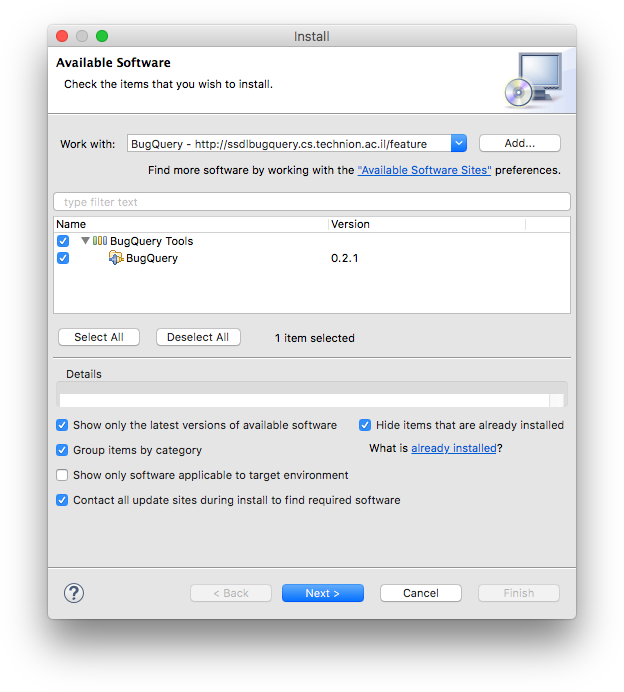The height and width of the screenshot is (692, 624).
Task: Click the install wizard computer image
Action: [x=534, y=79]
